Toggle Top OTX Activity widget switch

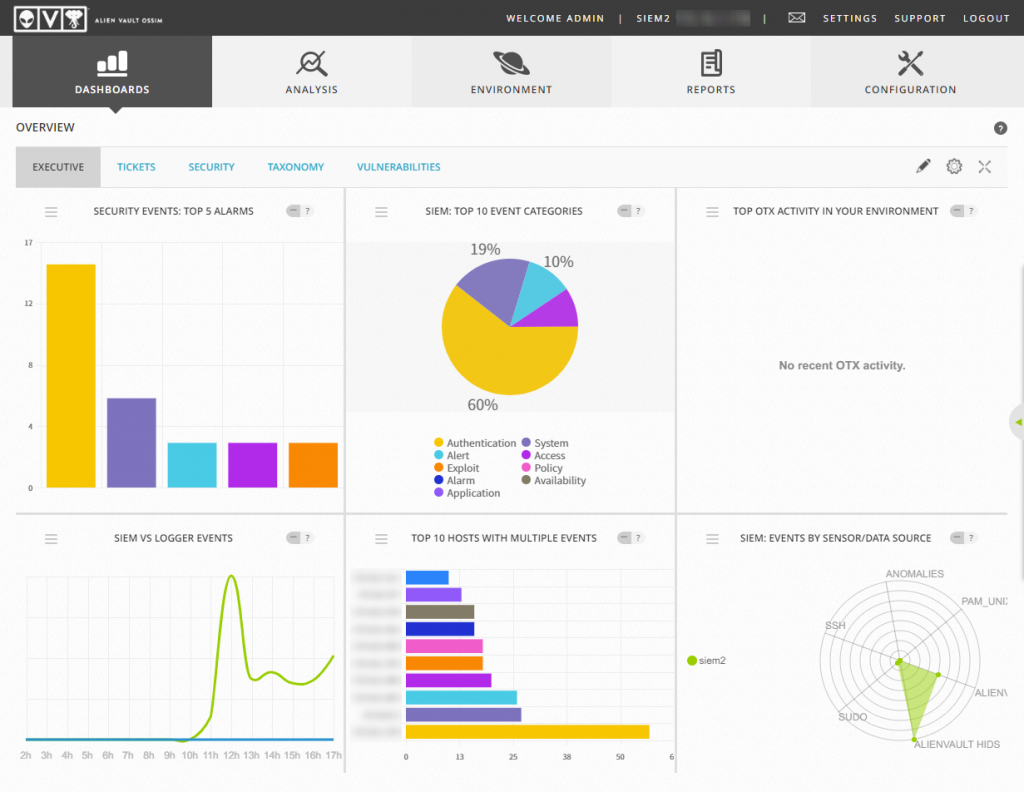pyautogui.click(x=957, y=211)
